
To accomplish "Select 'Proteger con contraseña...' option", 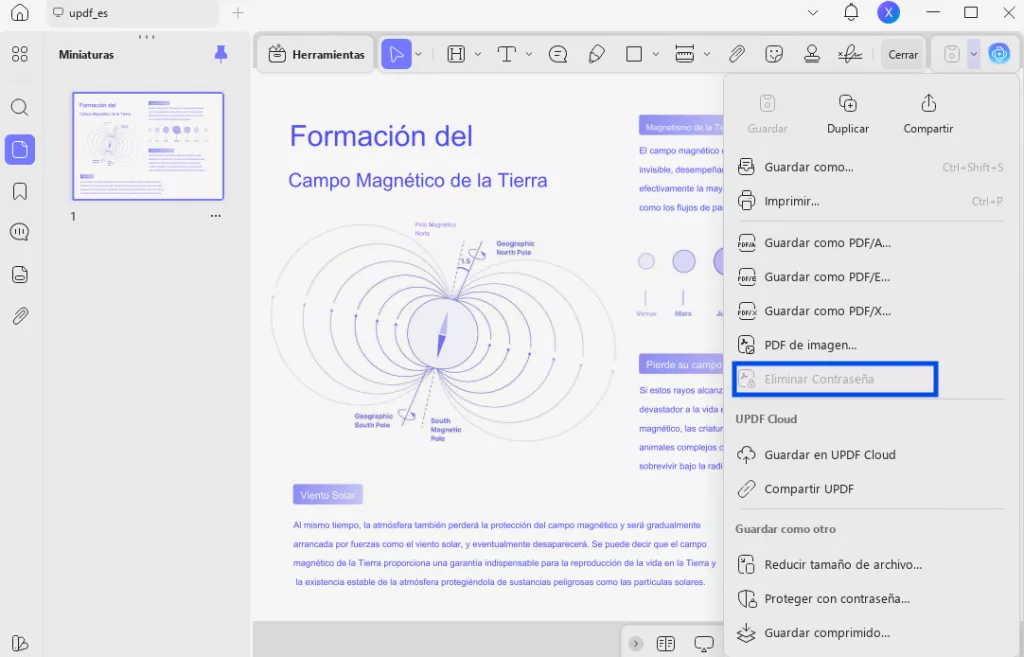I will [x=836, y=599].
